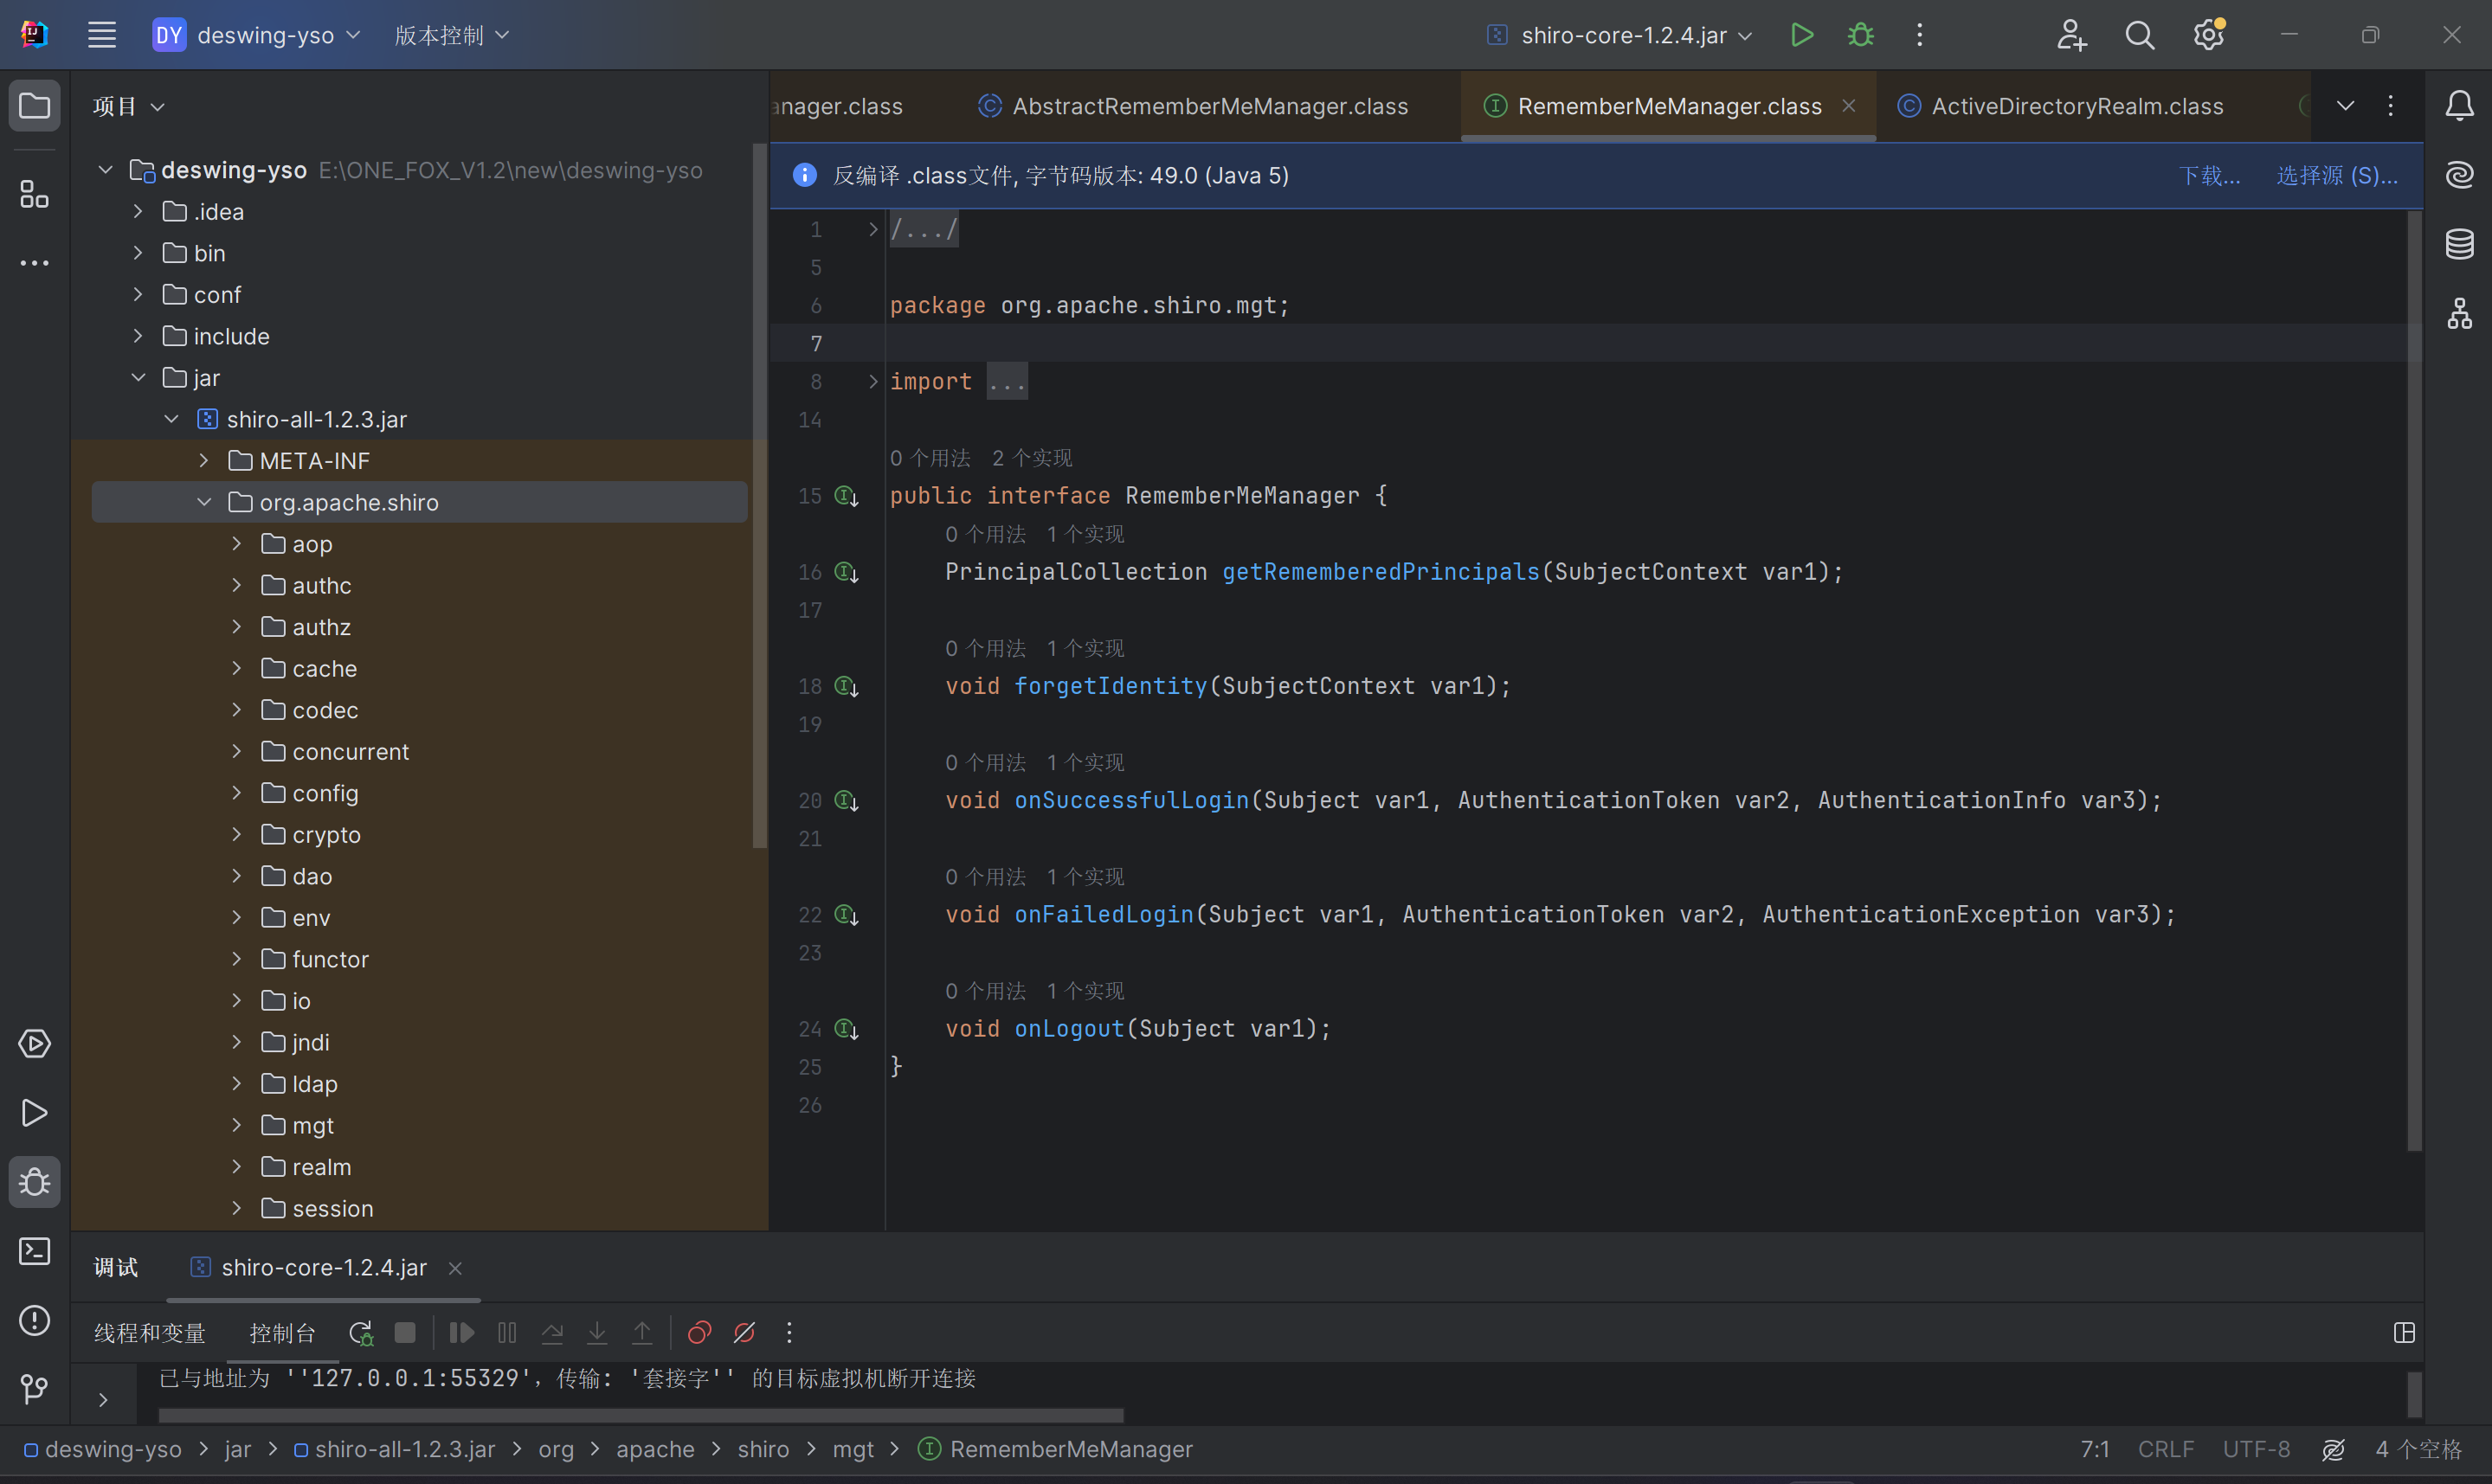This screenshot has width=2492, height=1484.
Task: Click the green Run button in toolbar
Action: [1801, 35]
